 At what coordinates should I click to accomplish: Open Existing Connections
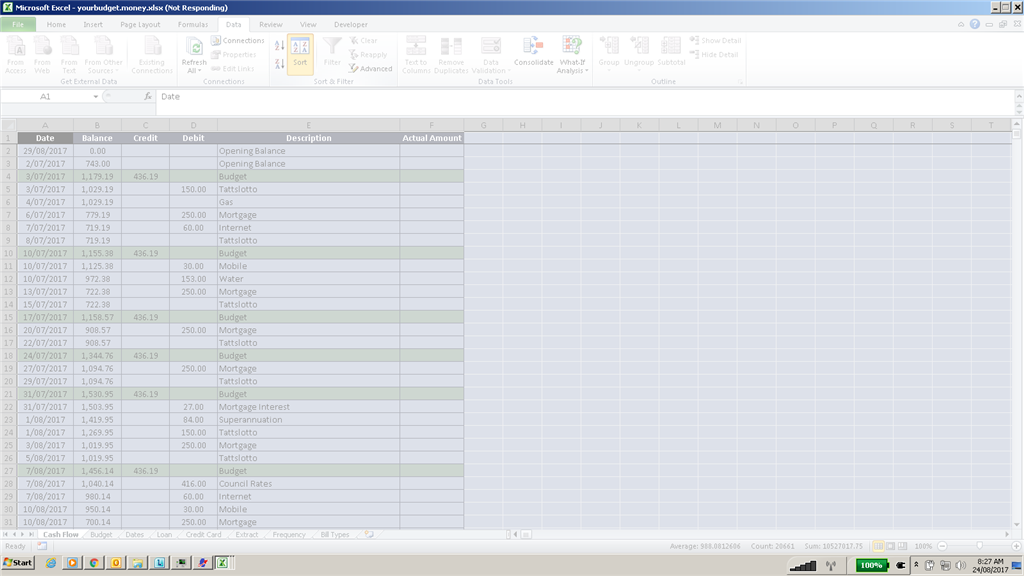(x=152, y=55)
